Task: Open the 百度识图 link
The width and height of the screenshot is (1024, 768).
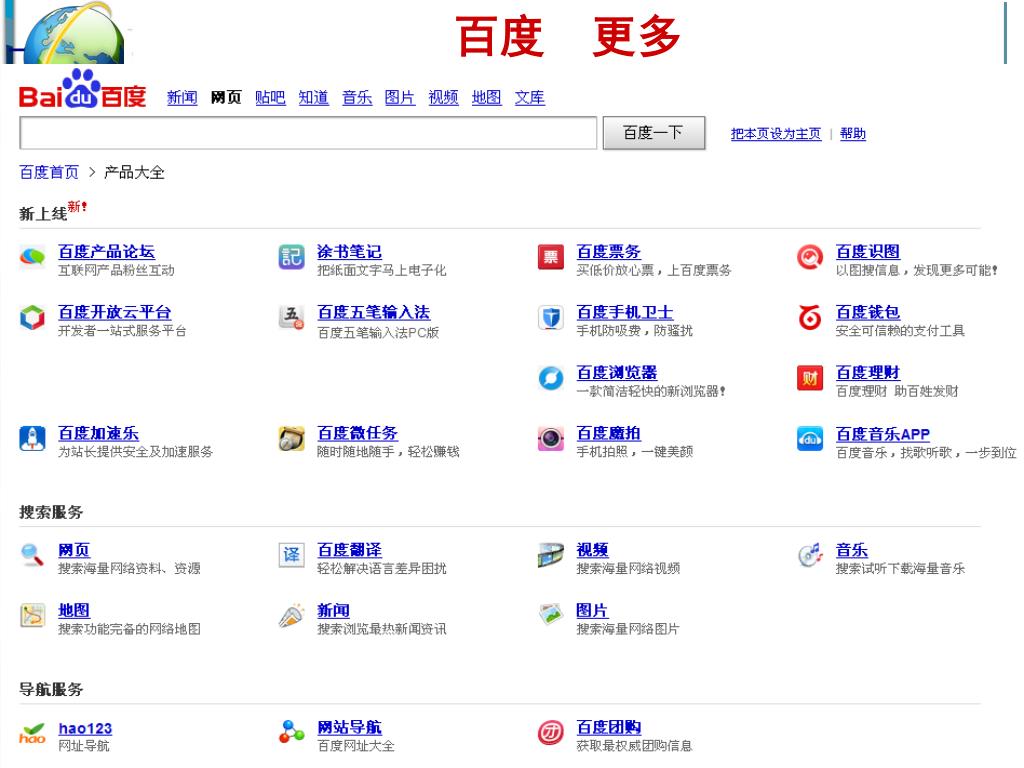Action: click(868, 251)
